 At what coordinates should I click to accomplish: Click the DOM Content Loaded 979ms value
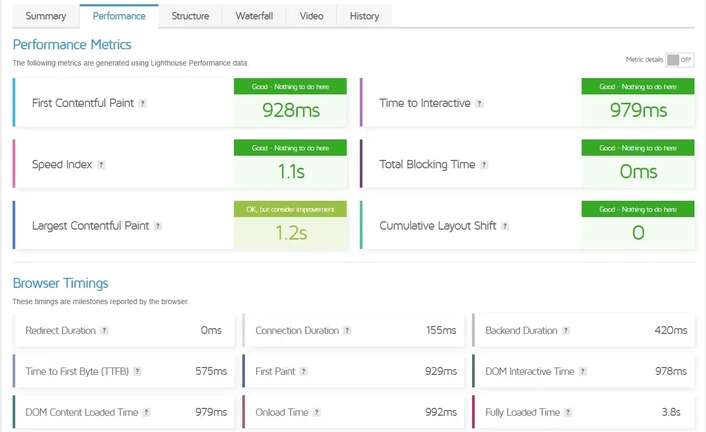click(211, 412)
